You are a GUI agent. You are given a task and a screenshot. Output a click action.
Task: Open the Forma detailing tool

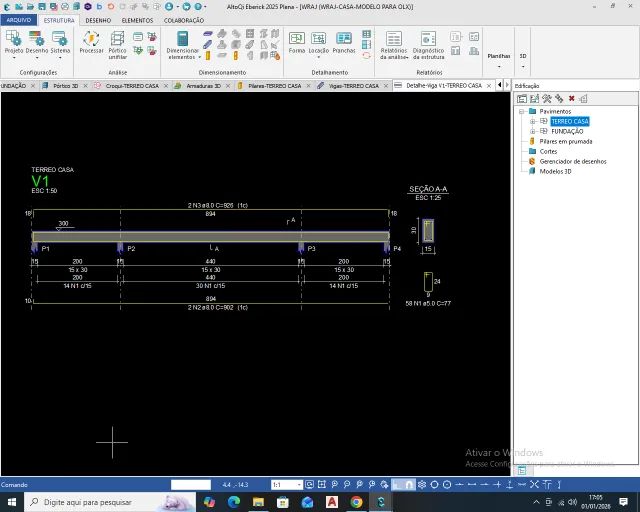coord(297,42)
